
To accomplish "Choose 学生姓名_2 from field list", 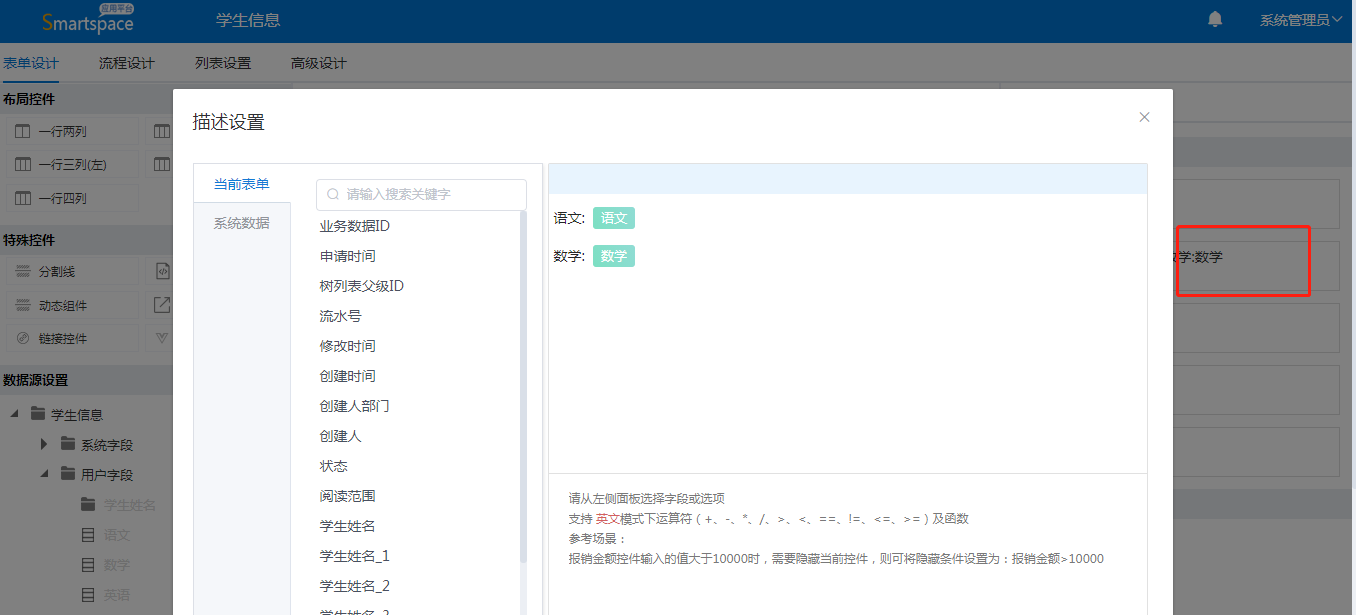I will (x=355, y=586).
